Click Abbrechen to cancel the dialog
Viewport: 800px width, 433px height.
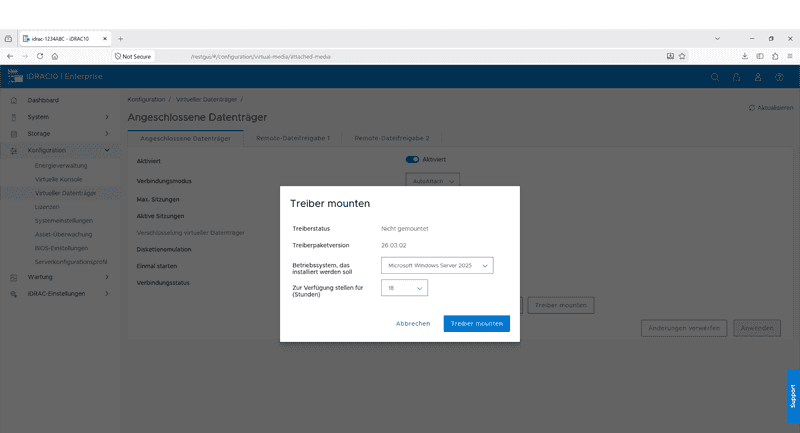point(413,323)
